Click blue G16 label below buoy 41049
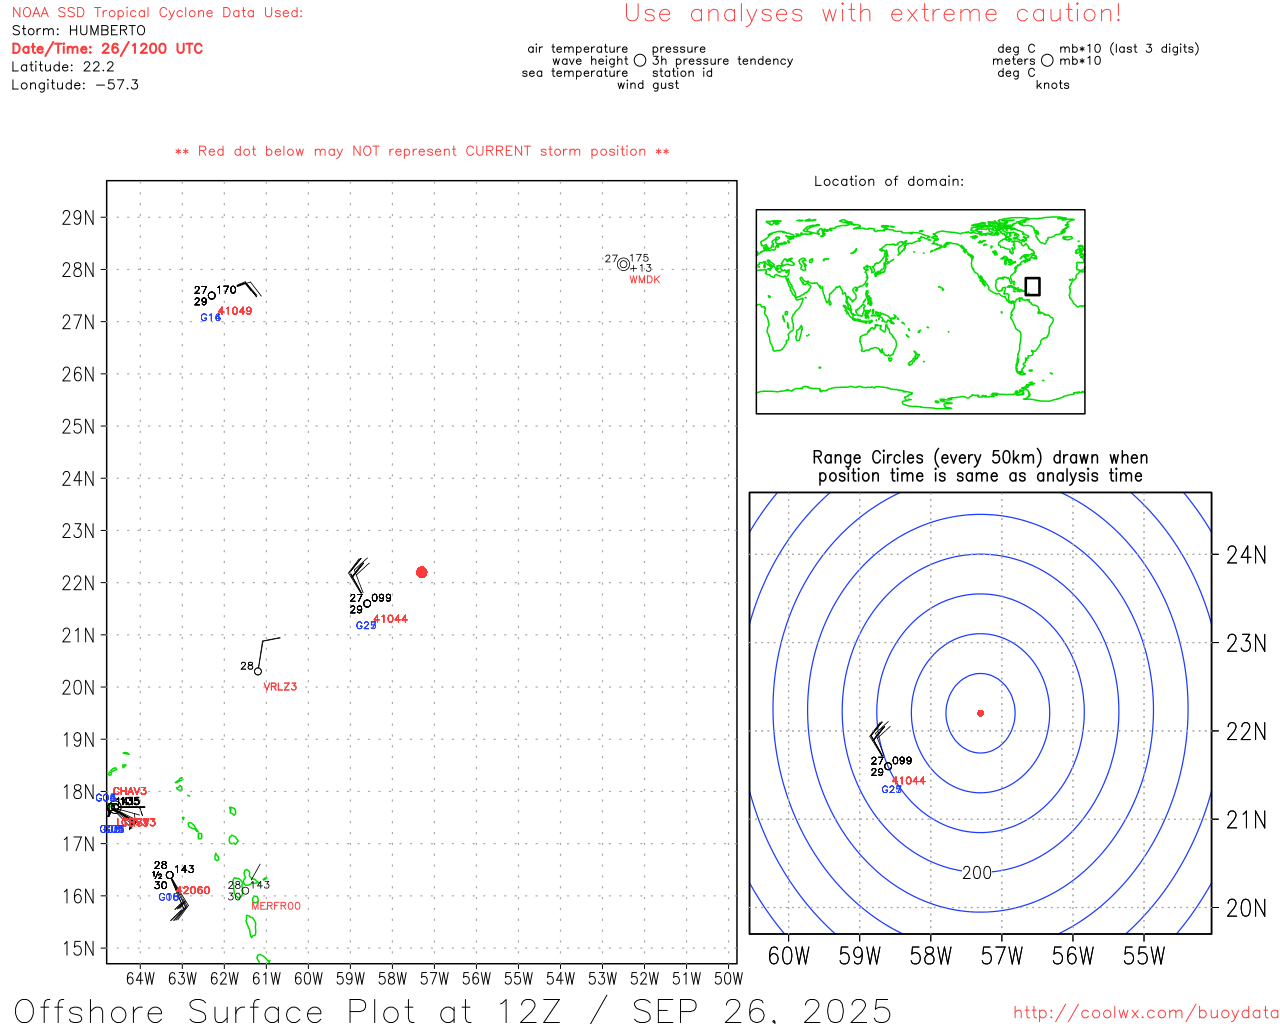 click(x=210, y=318)
